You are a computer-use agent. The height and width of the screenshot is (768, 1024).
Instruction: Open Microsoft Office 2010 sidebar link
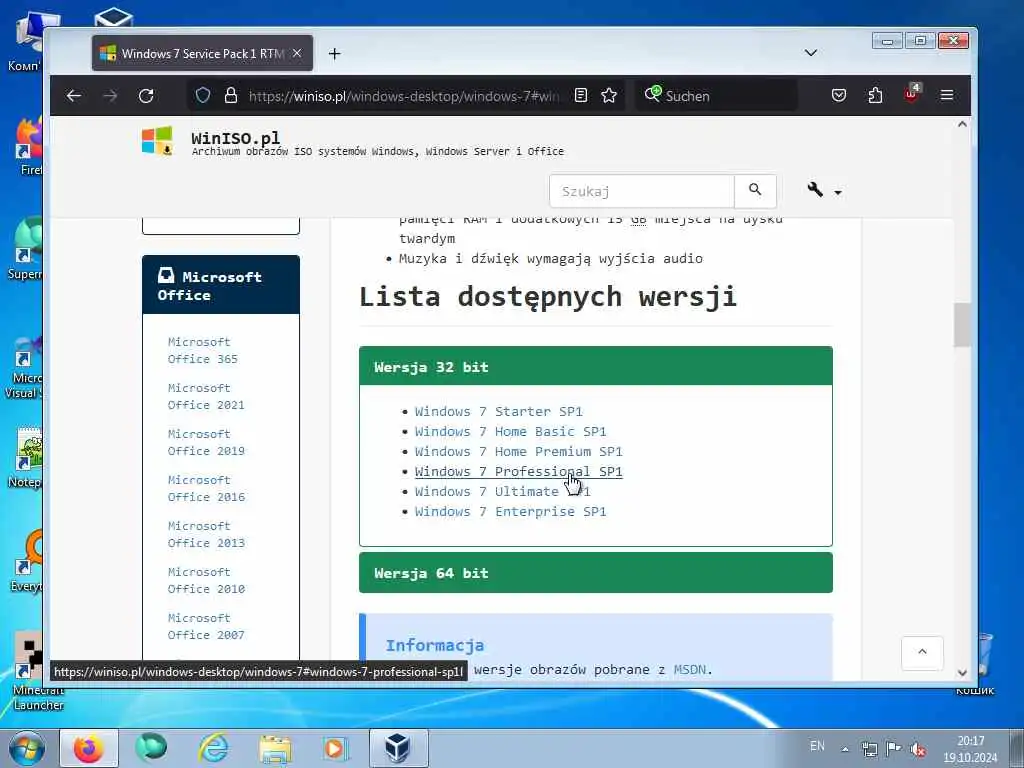(206, 580)
